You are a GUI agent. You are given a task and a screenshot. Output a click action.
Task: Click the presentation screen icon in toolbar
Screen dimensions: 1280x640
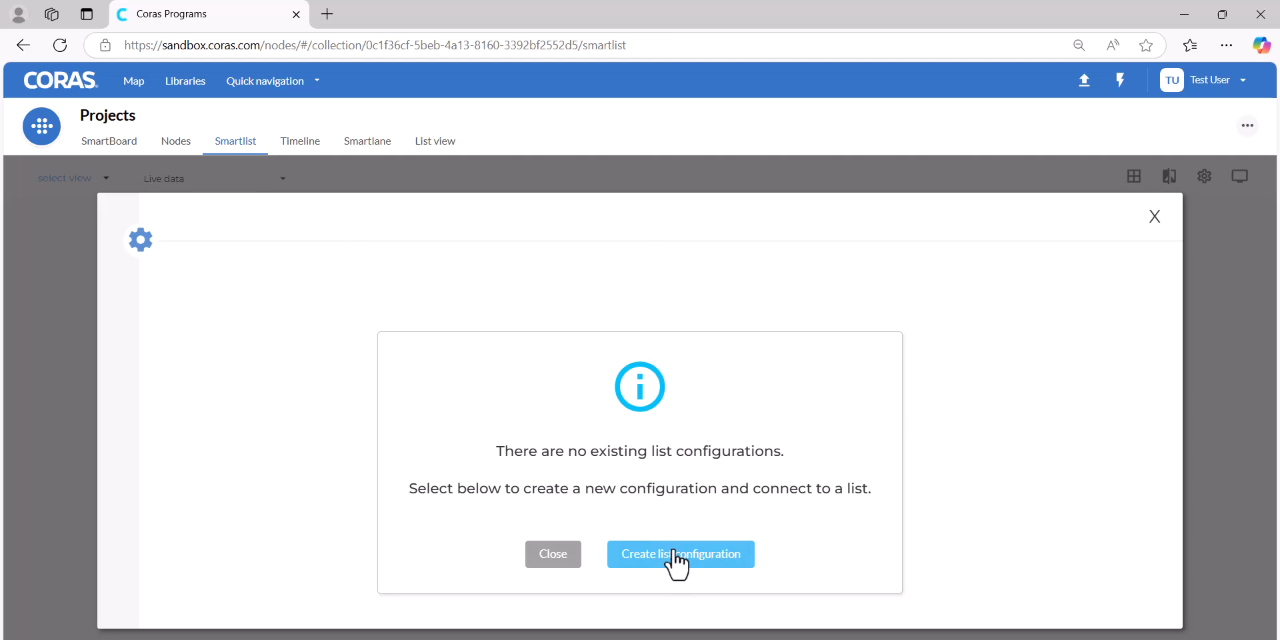1240,176
